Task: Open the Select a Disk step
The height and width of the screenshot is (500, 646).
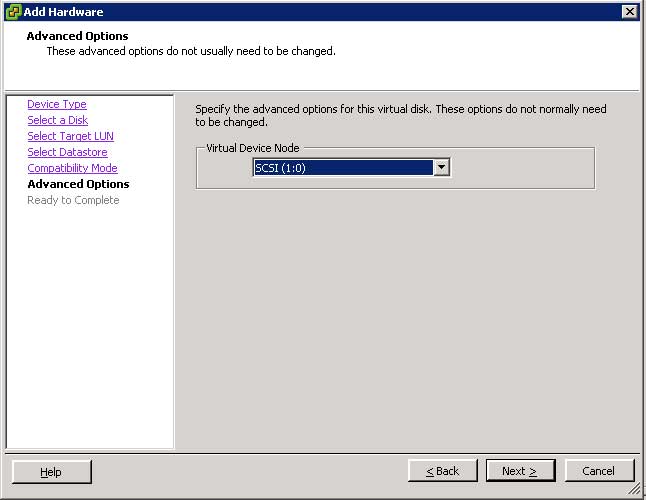Action: 58,120
